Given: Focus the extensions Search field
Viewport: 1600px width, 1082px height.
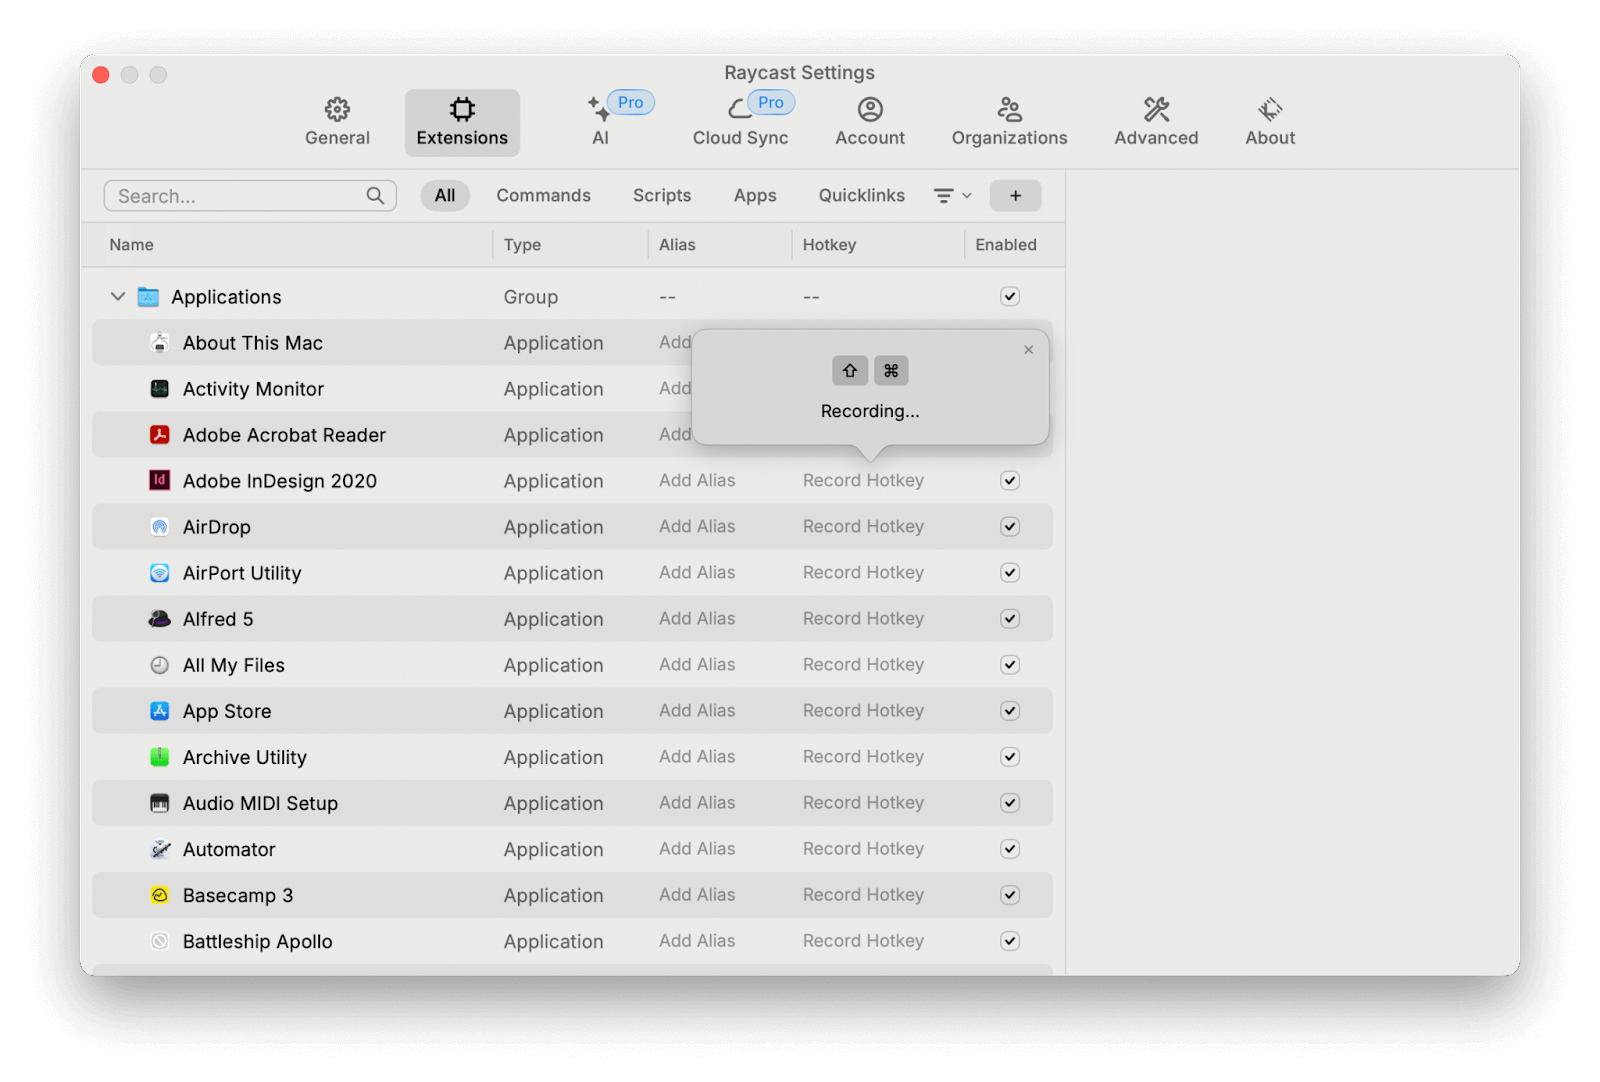Looking at the screenshot, I should (240, 196).
